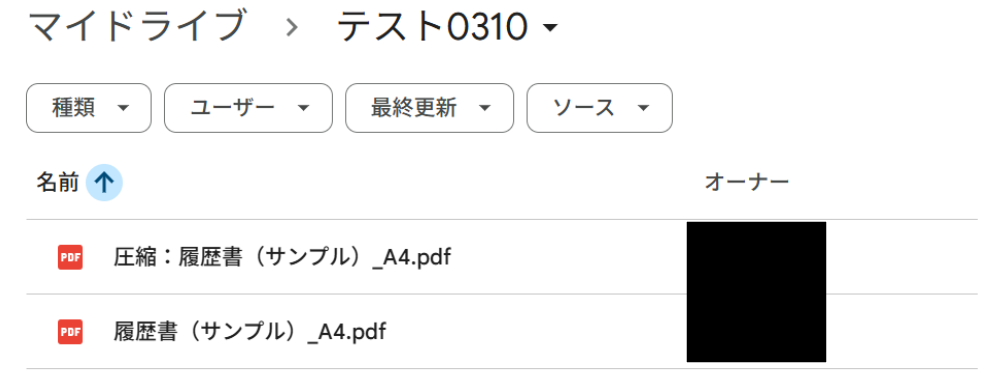Click the PDF icon for 圧縮：履歴書（サンプル）_A4.pdf

pos(70,257)
